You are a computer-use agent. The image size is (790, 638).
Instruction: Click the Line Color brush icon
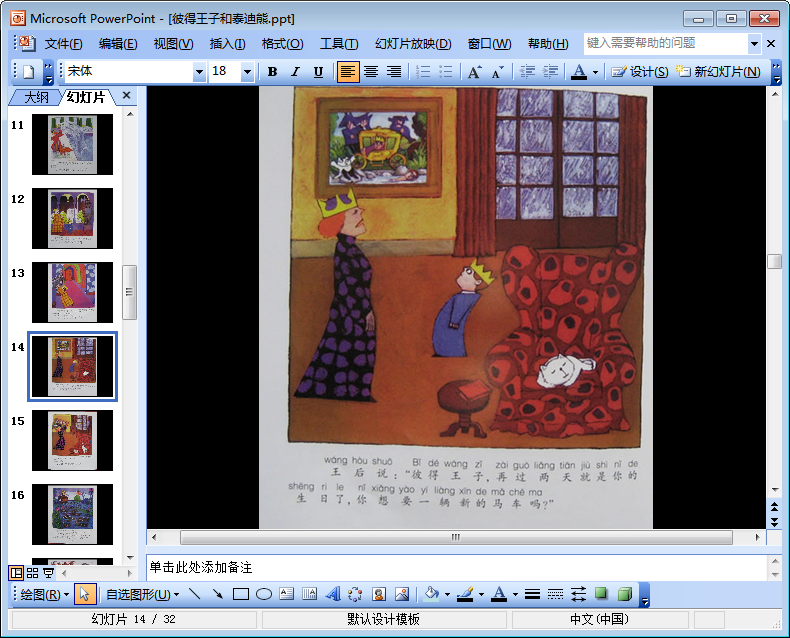coord(466,595)
